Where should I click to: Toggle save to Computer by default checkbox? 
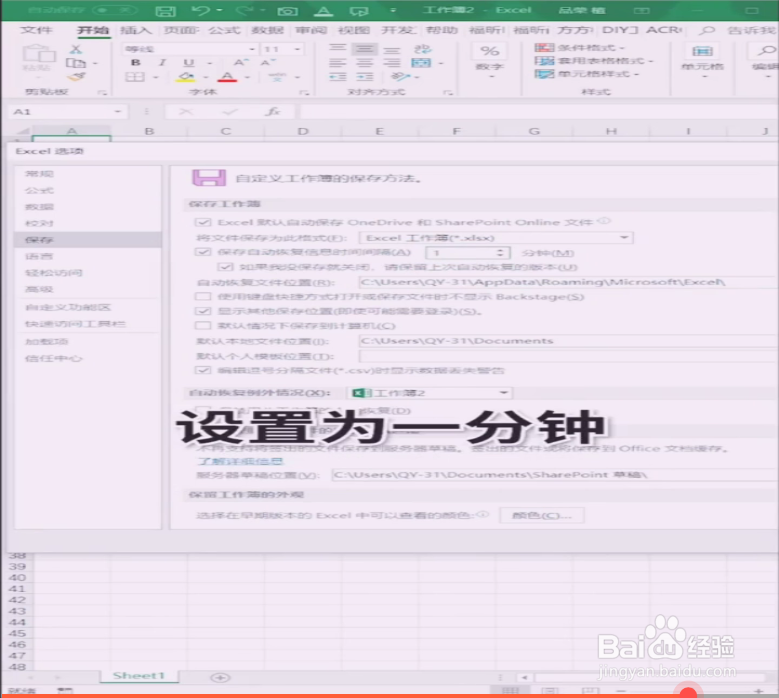click(x=203, y=326)
